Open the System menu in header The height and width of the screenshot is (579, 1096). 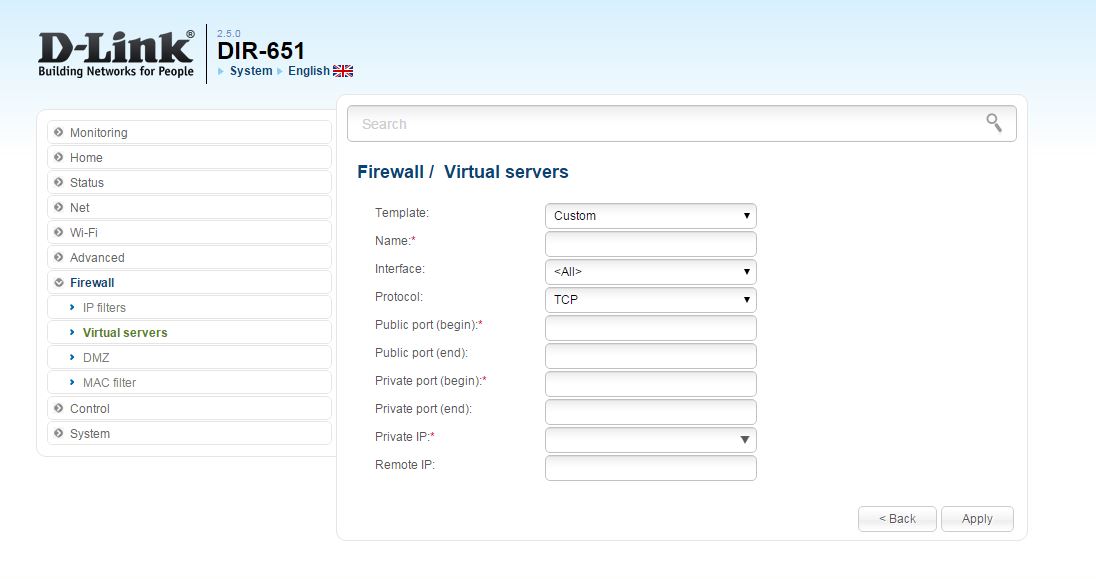click(251, 71)
